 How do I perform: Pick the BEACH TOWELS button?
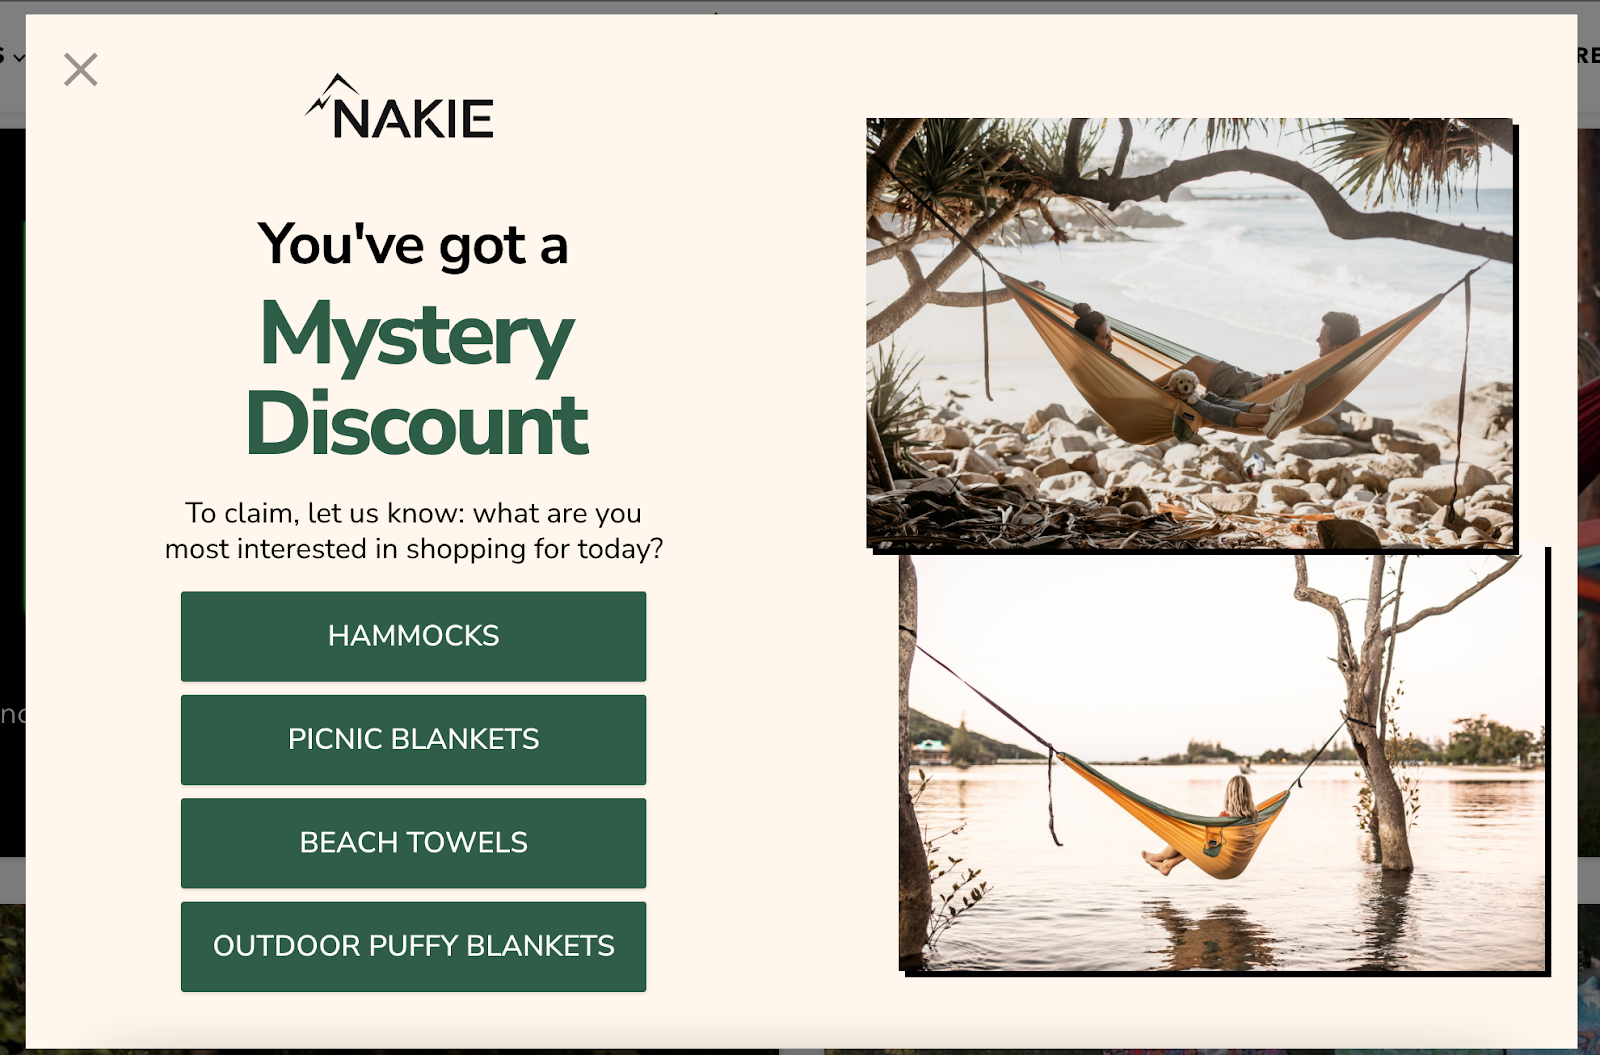(413, 843)
